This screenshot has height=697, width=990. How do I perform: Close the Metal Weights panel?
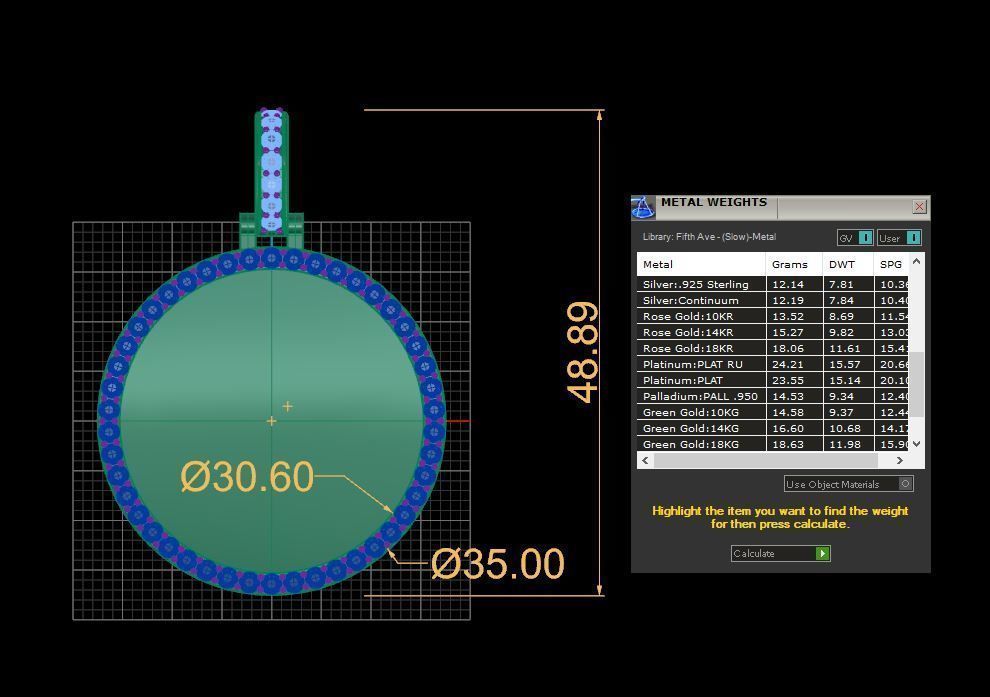click(x=919, y=206)
